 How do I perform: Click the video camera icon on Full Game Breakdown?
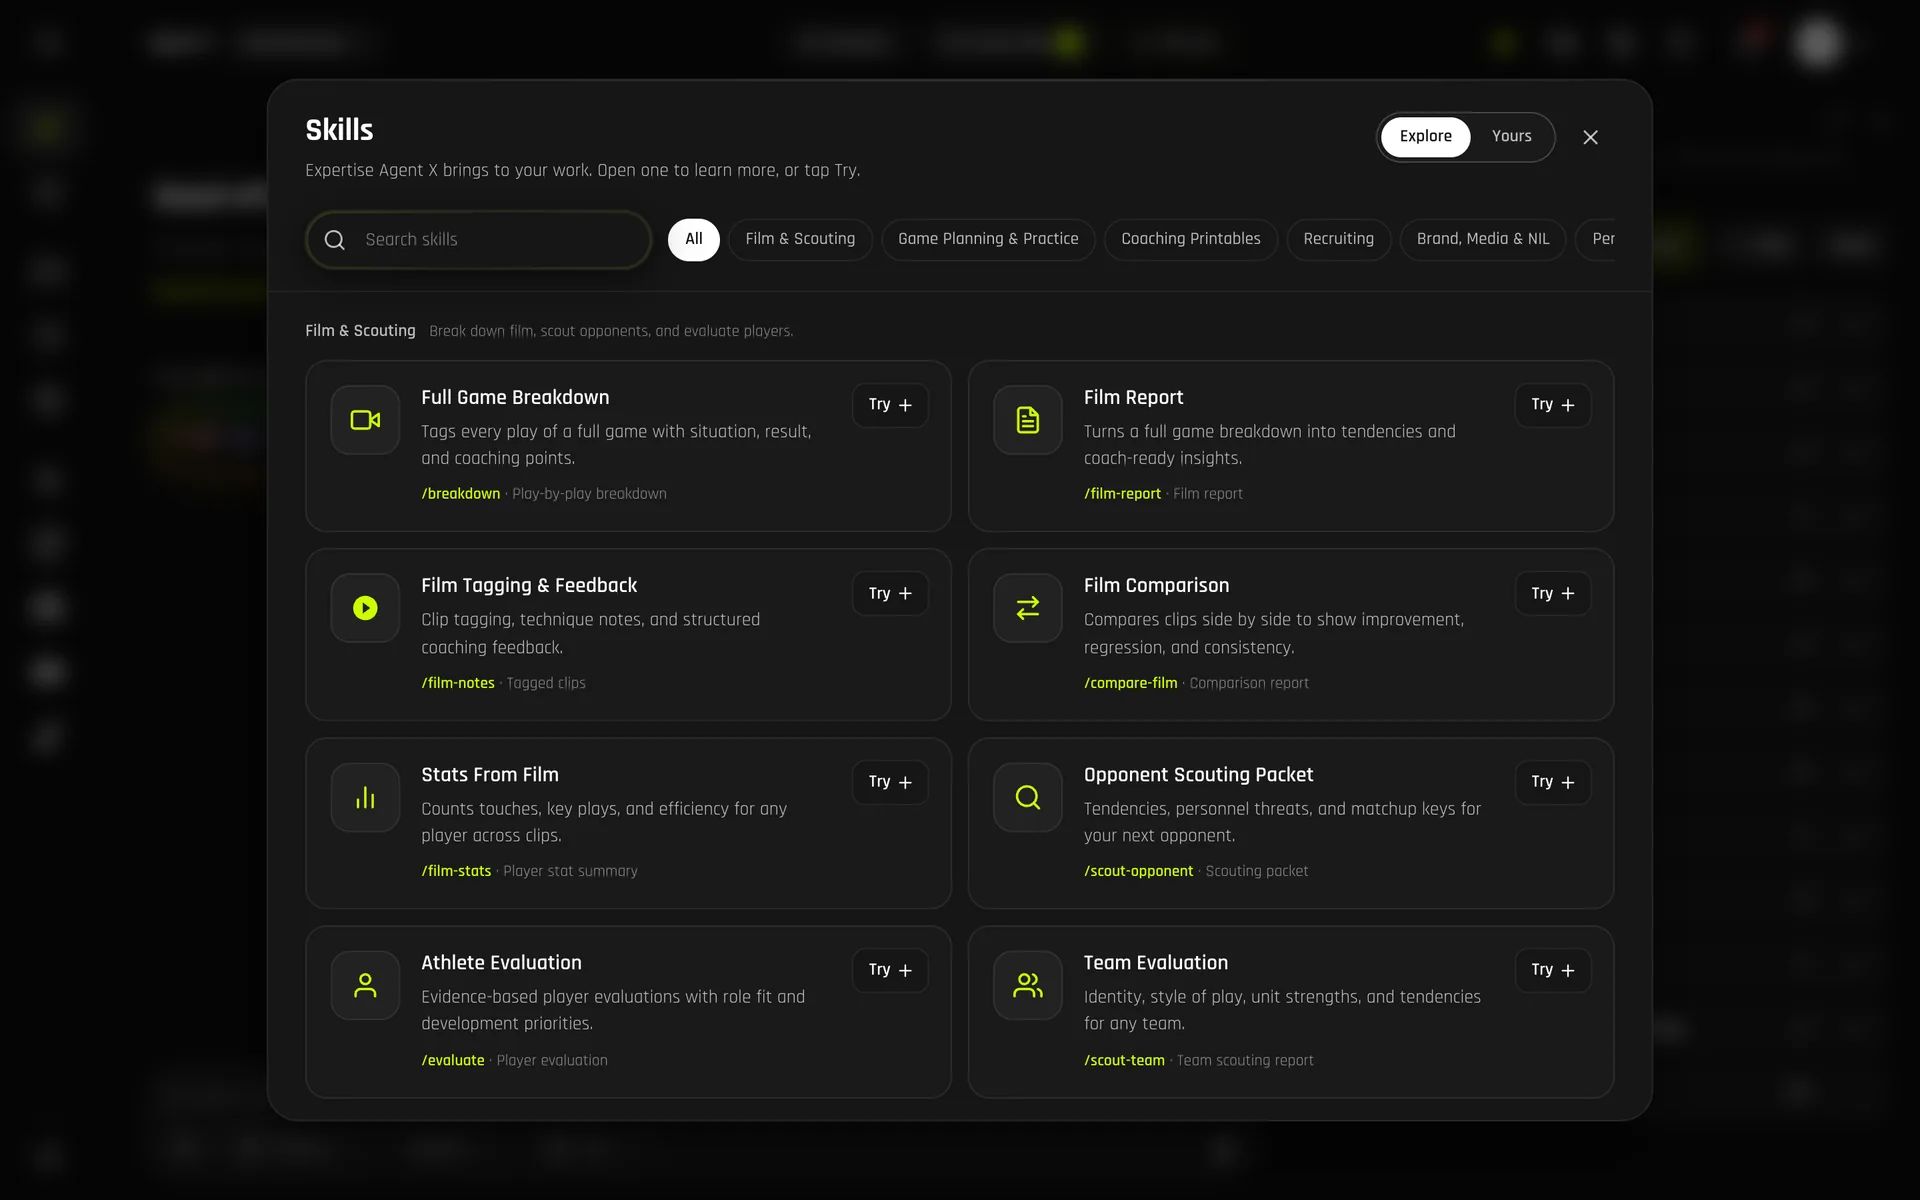[x=365, y=420]
